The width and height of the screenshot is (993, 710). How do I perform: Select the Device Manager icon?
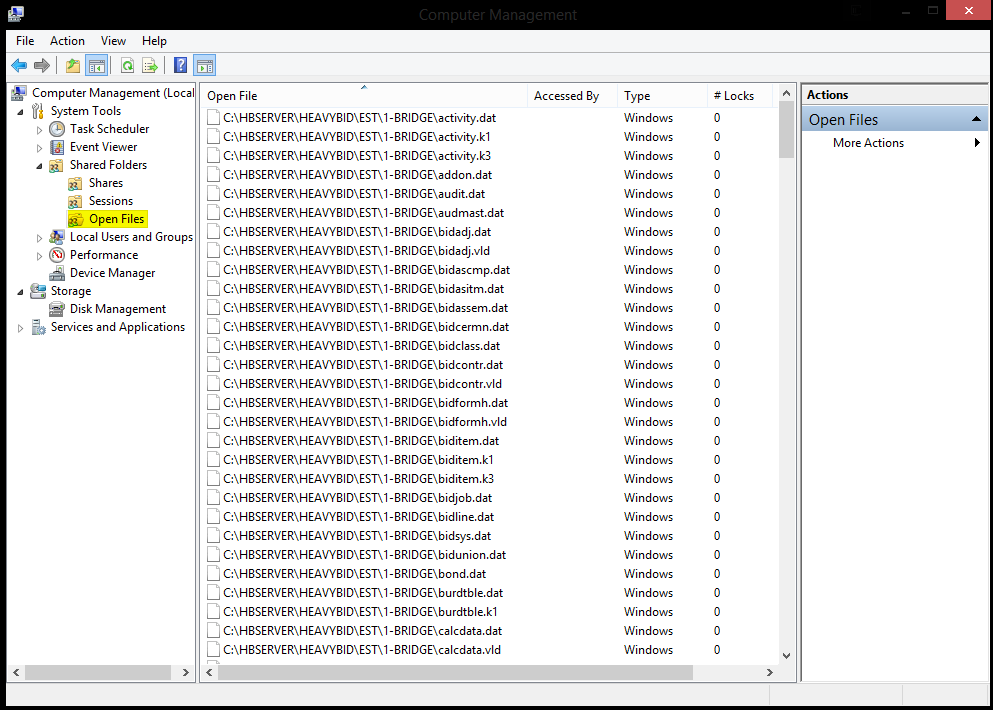click(x=58, y=273)
